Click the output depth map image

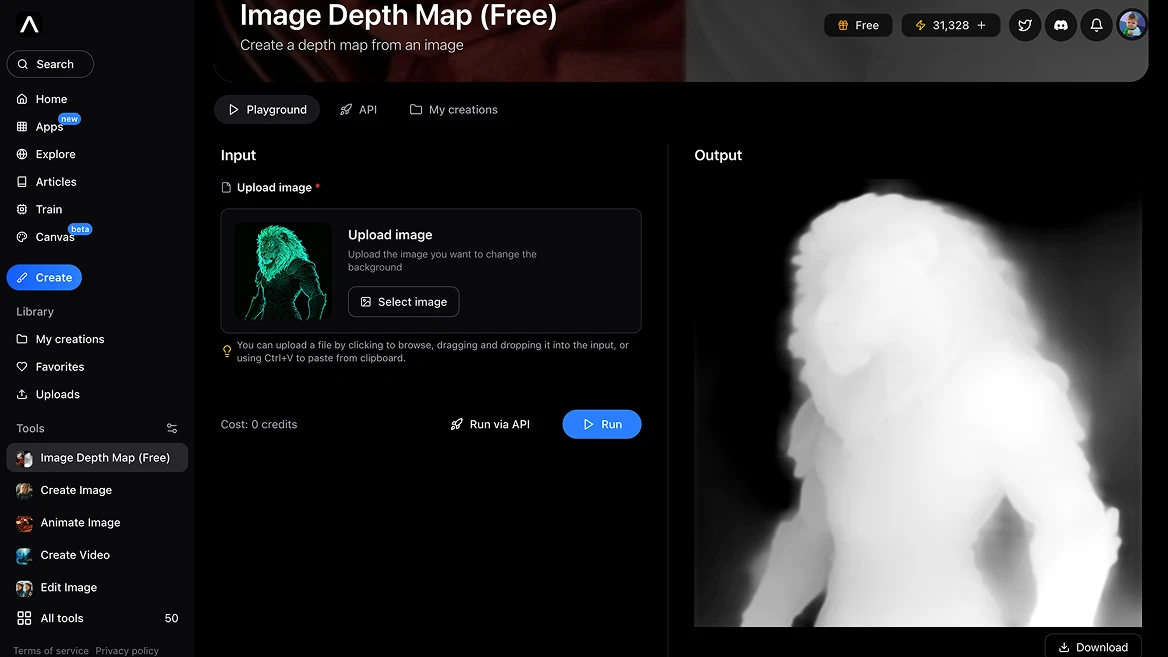tap(918, 403)
